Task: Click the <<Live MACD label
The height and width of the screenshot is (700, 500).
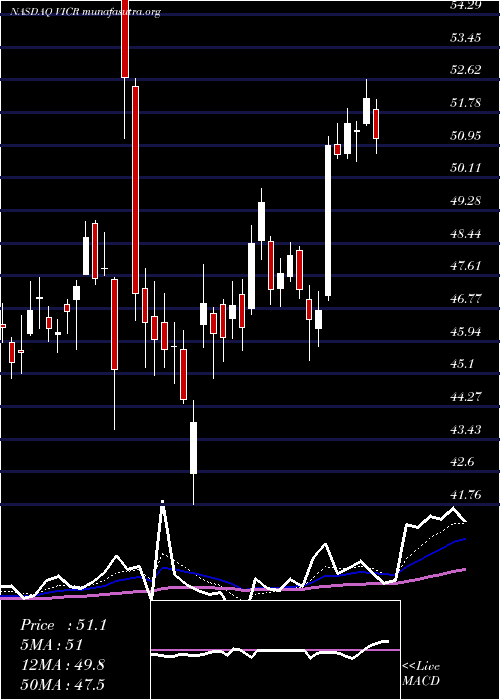Action: [421, 674]
